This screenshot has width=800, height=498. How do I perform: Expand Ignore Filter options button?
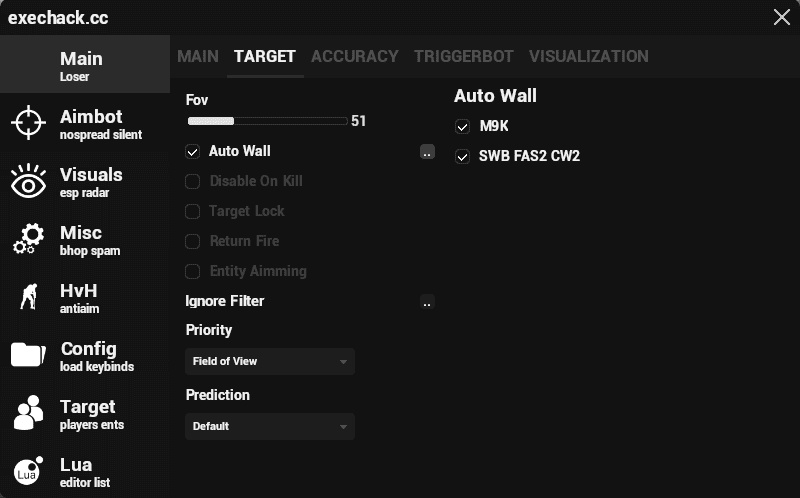pyautogui.click(x=427, y=302)
